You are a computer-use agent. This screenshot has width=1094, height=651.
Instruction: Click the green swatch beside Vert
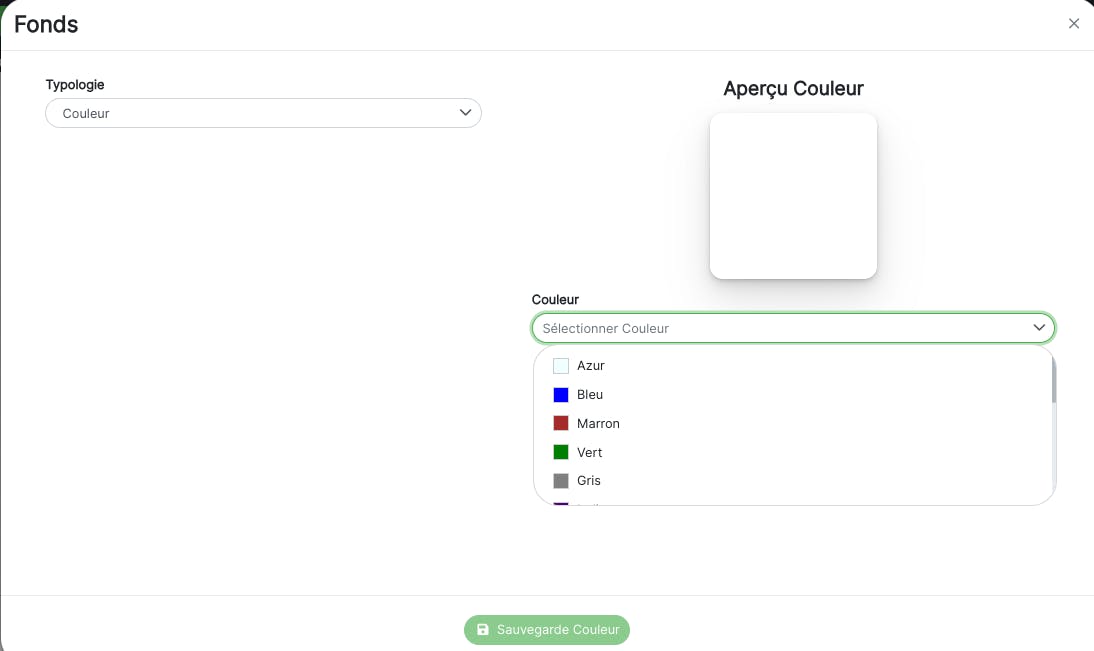point(561,453)
